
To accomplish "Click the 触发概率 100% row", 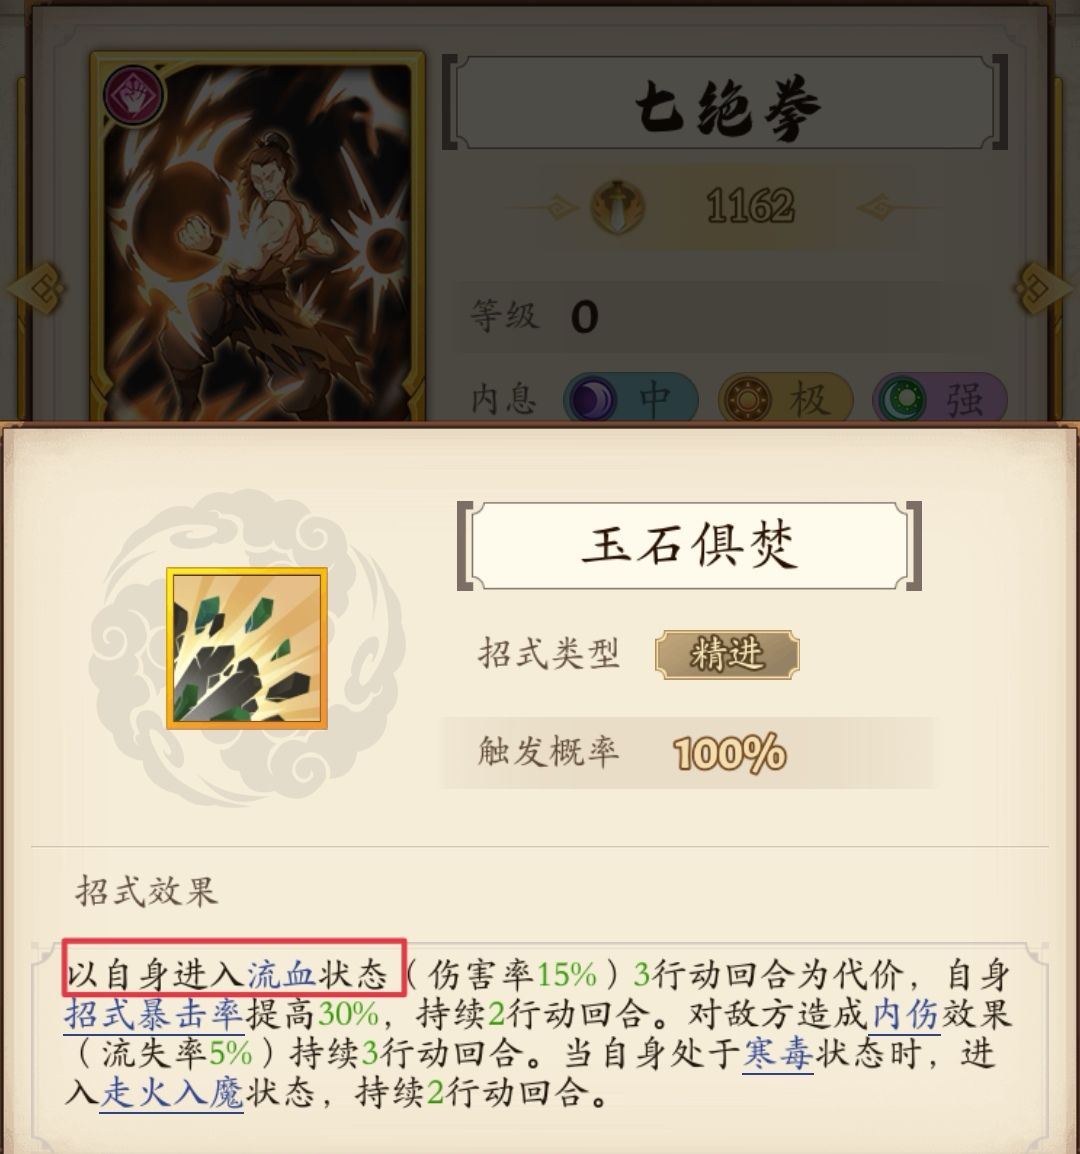I will click(689, 753).
